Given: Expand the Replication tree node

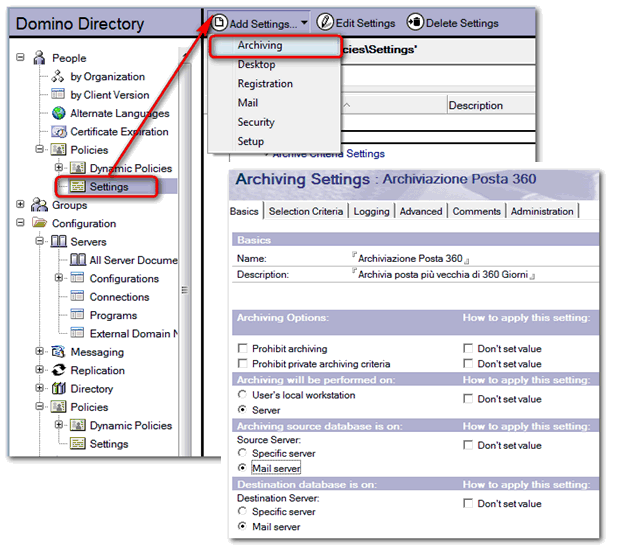Looking at the screenshot, I should coord(40,369).
